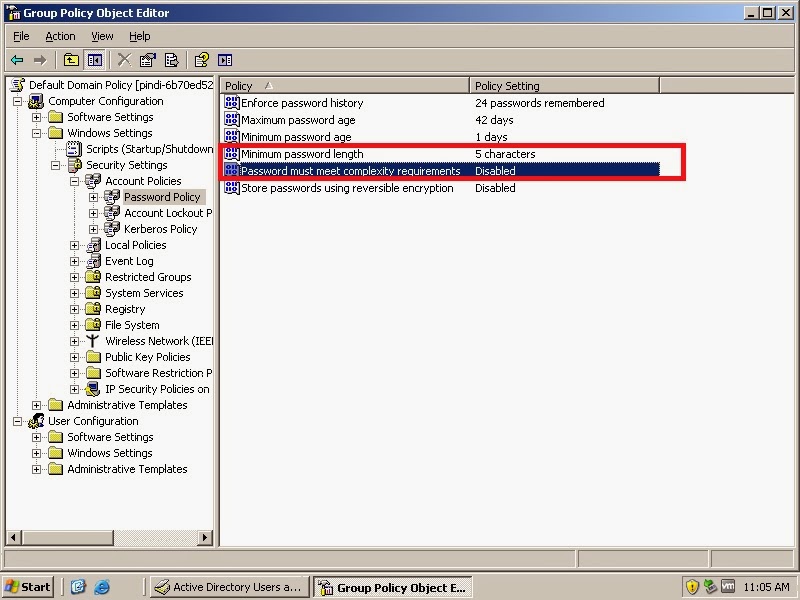Click the Start button
This screenshot has width=800, height=600.
[29, 587]
